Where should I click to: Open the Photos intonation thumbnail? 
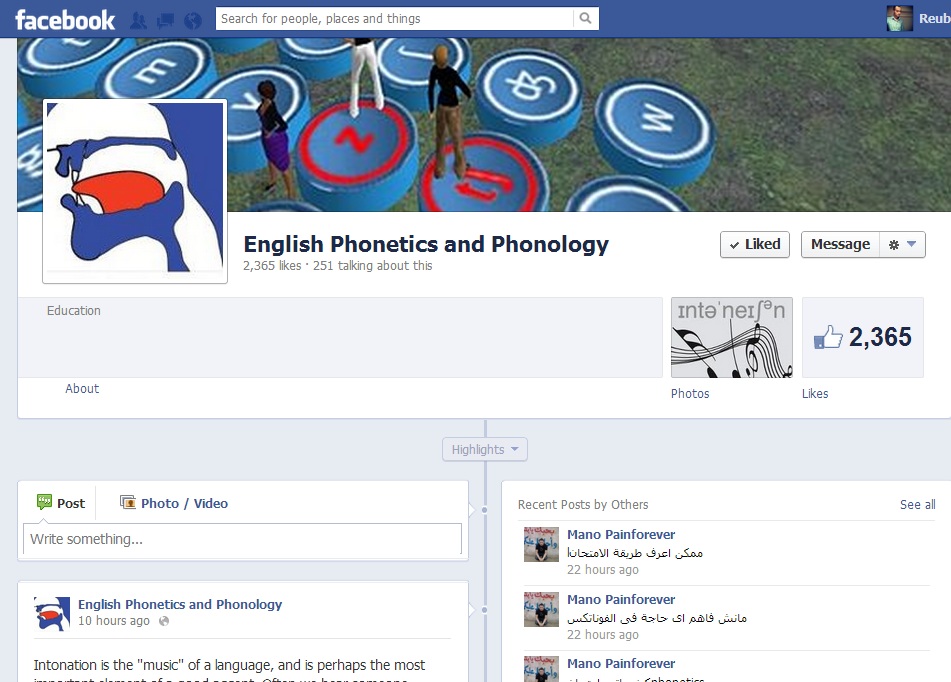731,337
